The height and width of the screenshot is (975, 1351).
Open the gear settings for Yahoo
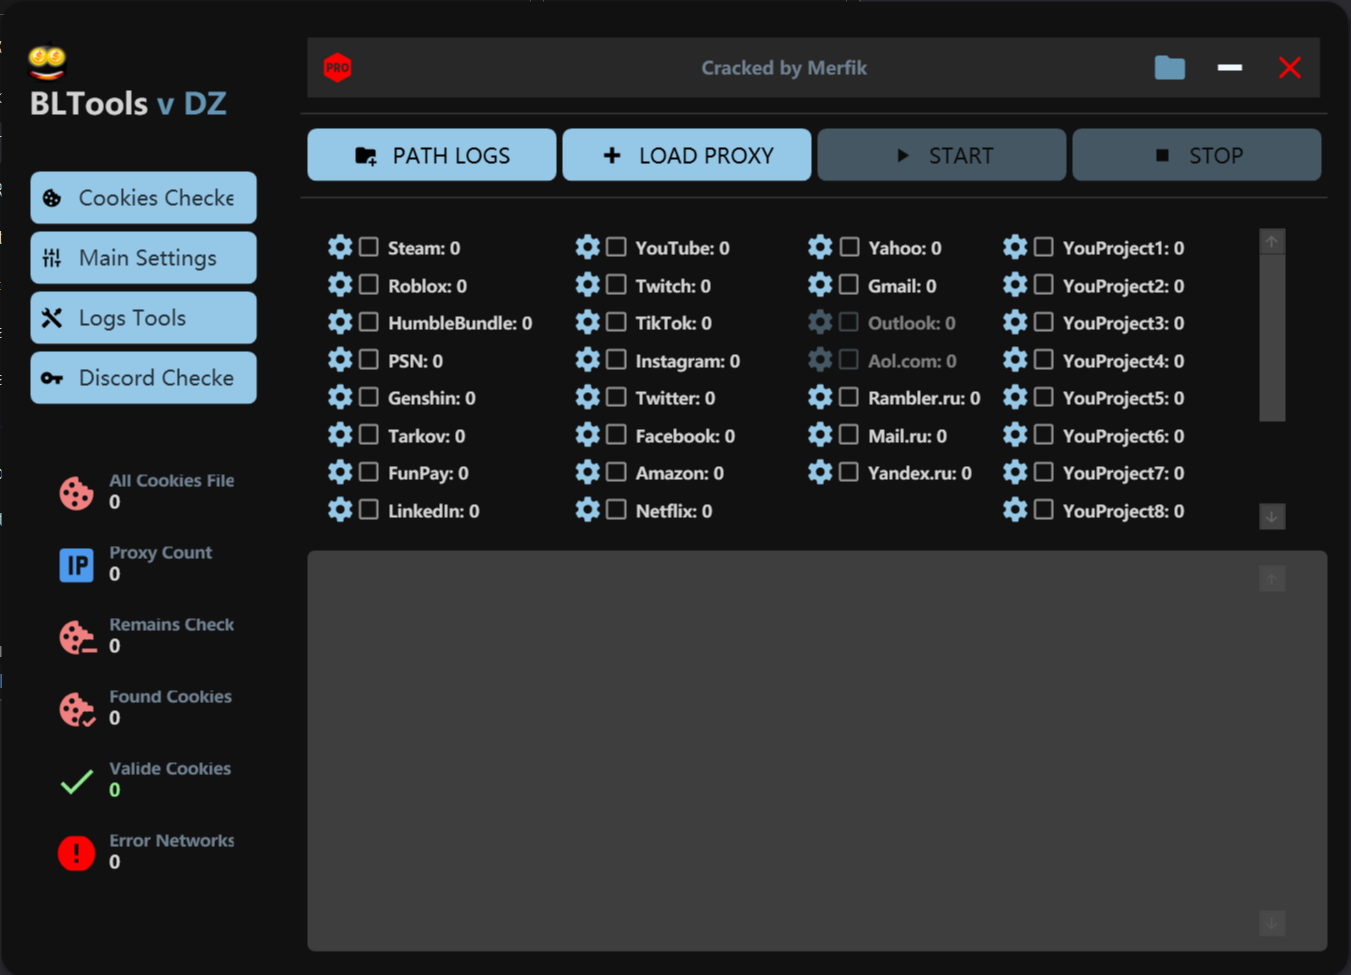(x=820, y=247)
